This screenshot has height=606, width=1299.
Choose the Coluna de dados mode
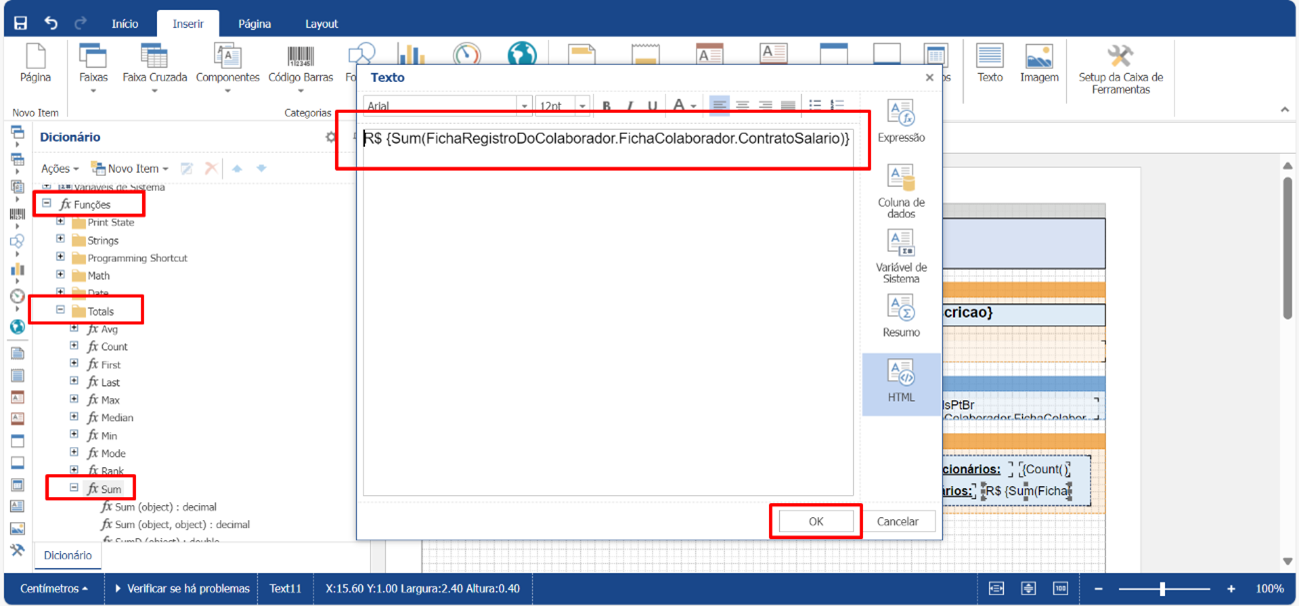pyautogui.click(x=901, y=191)
